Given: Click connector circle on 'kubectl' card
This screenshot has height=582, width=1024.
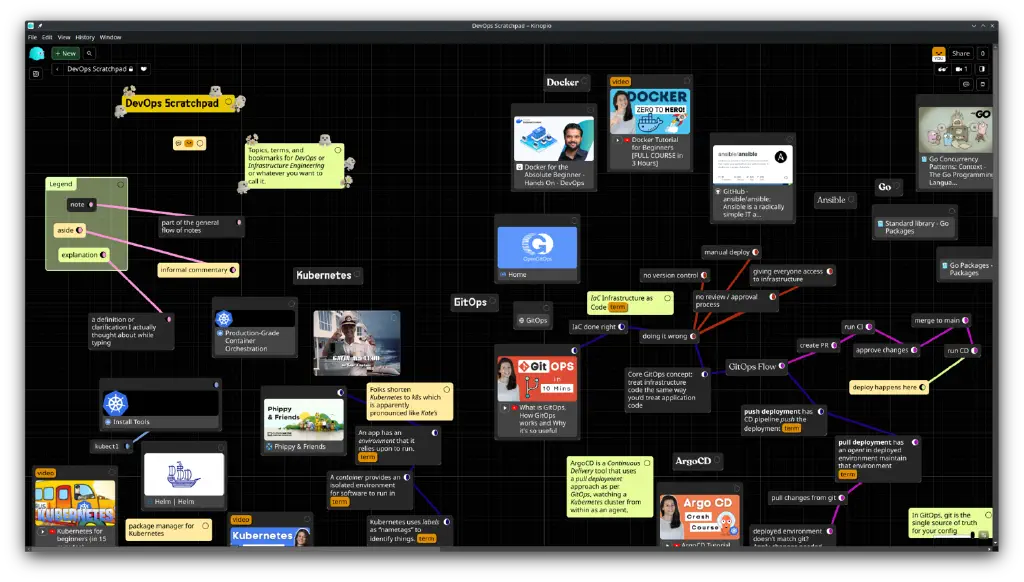Looking at the screenshot, I should 127,446.
